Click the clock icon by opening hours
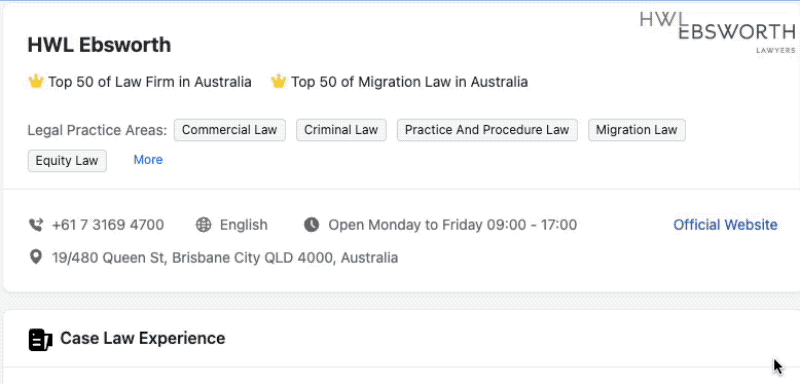Image resolution: width=800 pixels, height=384 pixels. coord(311,224)
